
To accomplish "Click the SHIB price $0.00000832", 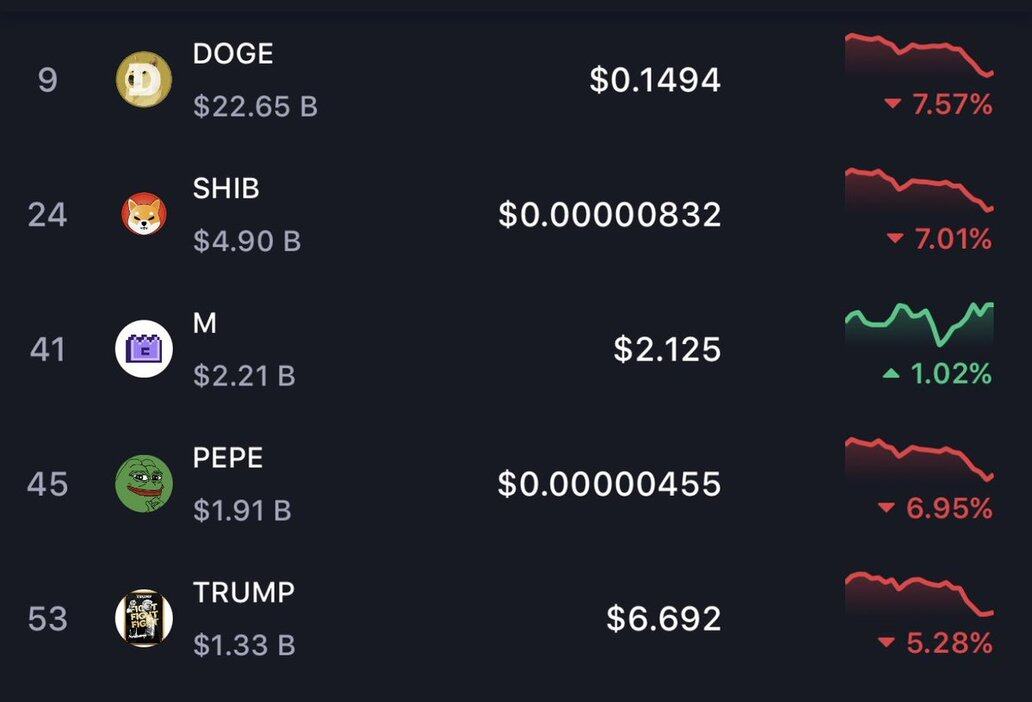I will pos(610,214).
